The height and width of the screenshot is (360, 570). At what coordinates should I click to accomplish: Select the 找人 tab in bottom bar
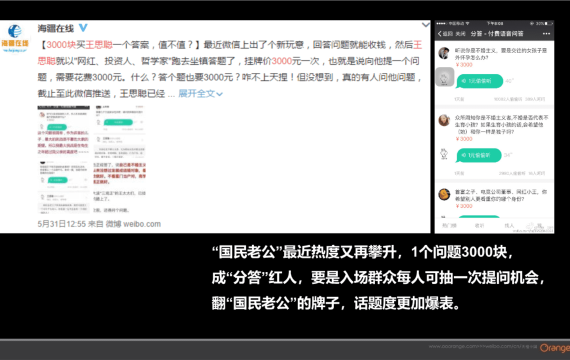509,225
